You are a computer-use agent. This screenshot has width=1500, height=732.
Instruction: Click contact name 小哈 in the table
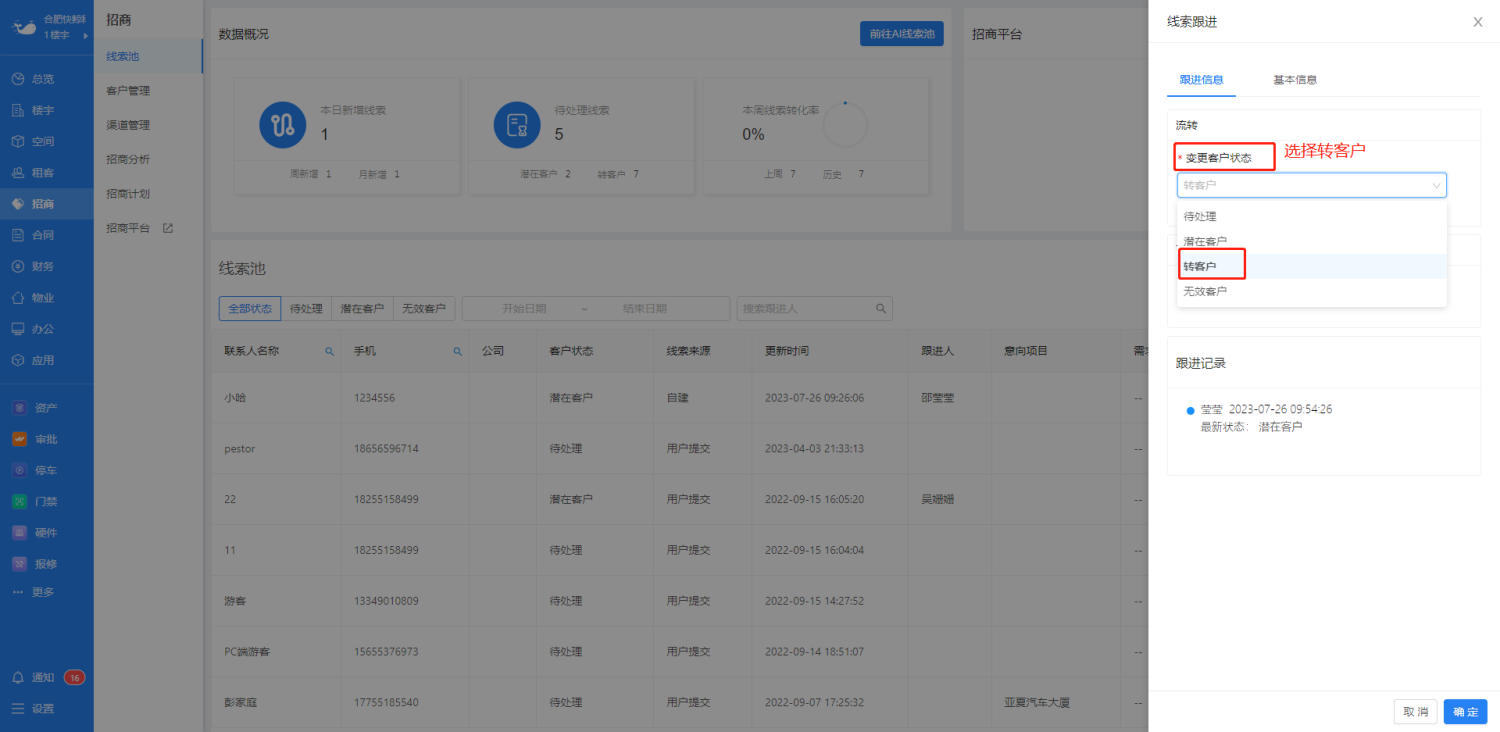[x=235, y=398]
